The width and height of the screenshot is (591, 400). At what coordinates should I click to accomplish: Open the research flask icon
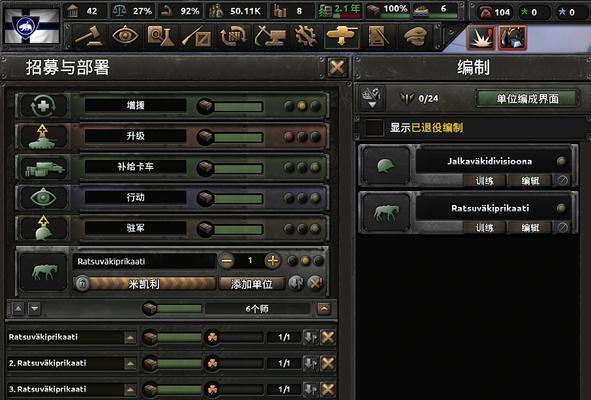pos(161,37)
